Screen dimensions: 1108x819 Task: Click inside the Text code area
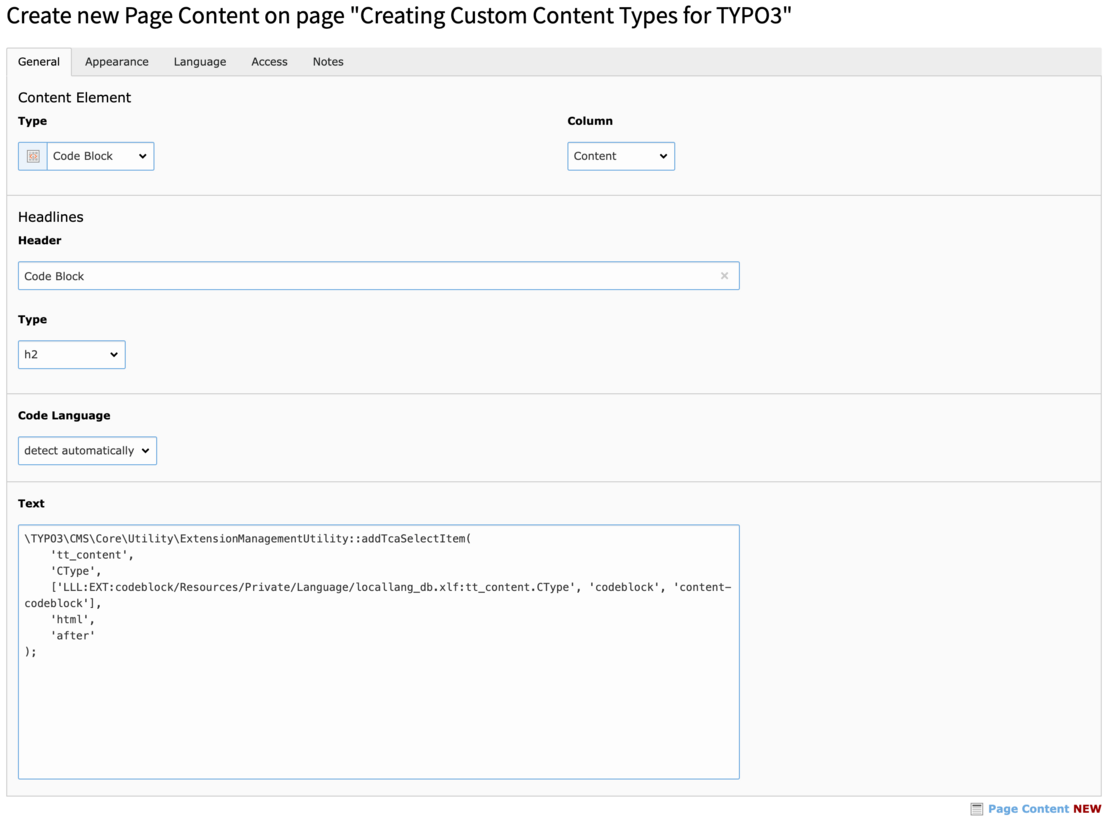(378, 650)
